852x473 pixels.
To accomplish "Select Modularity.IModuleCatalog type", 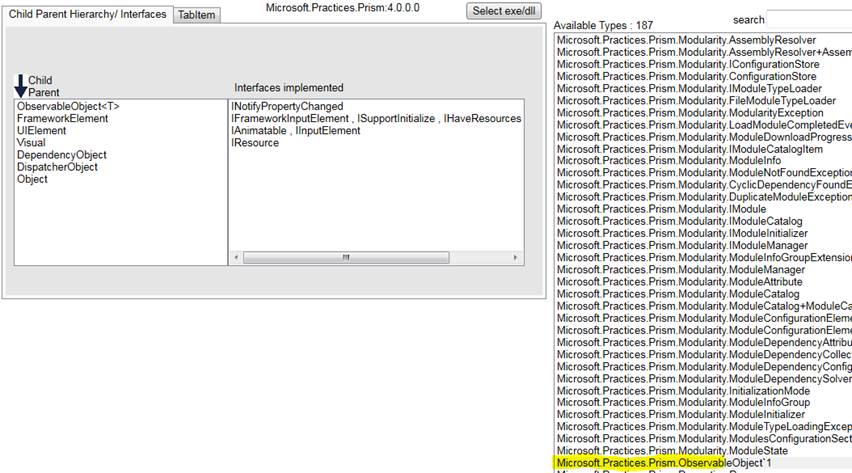I will (679, 221).
